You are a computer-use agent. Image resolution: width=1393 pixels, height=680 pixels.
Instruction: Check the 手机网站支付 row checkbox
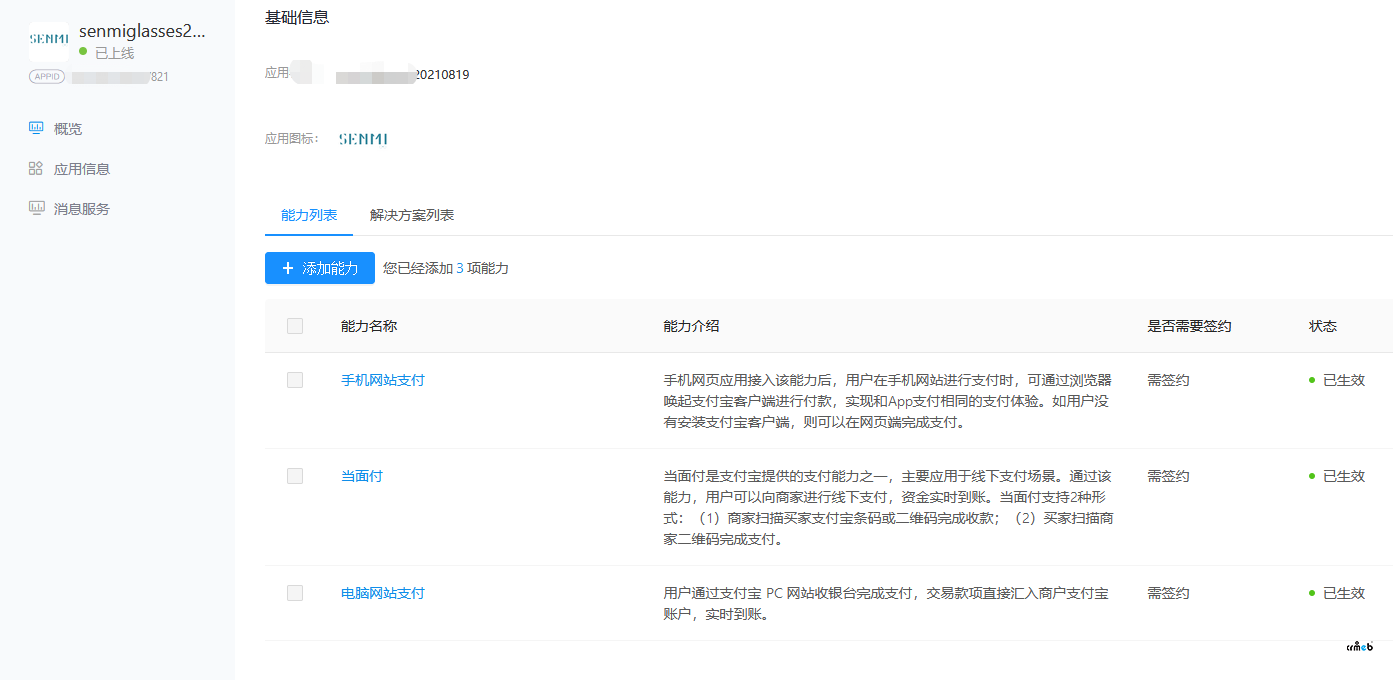pyautogui.click(x=295, y=380)
